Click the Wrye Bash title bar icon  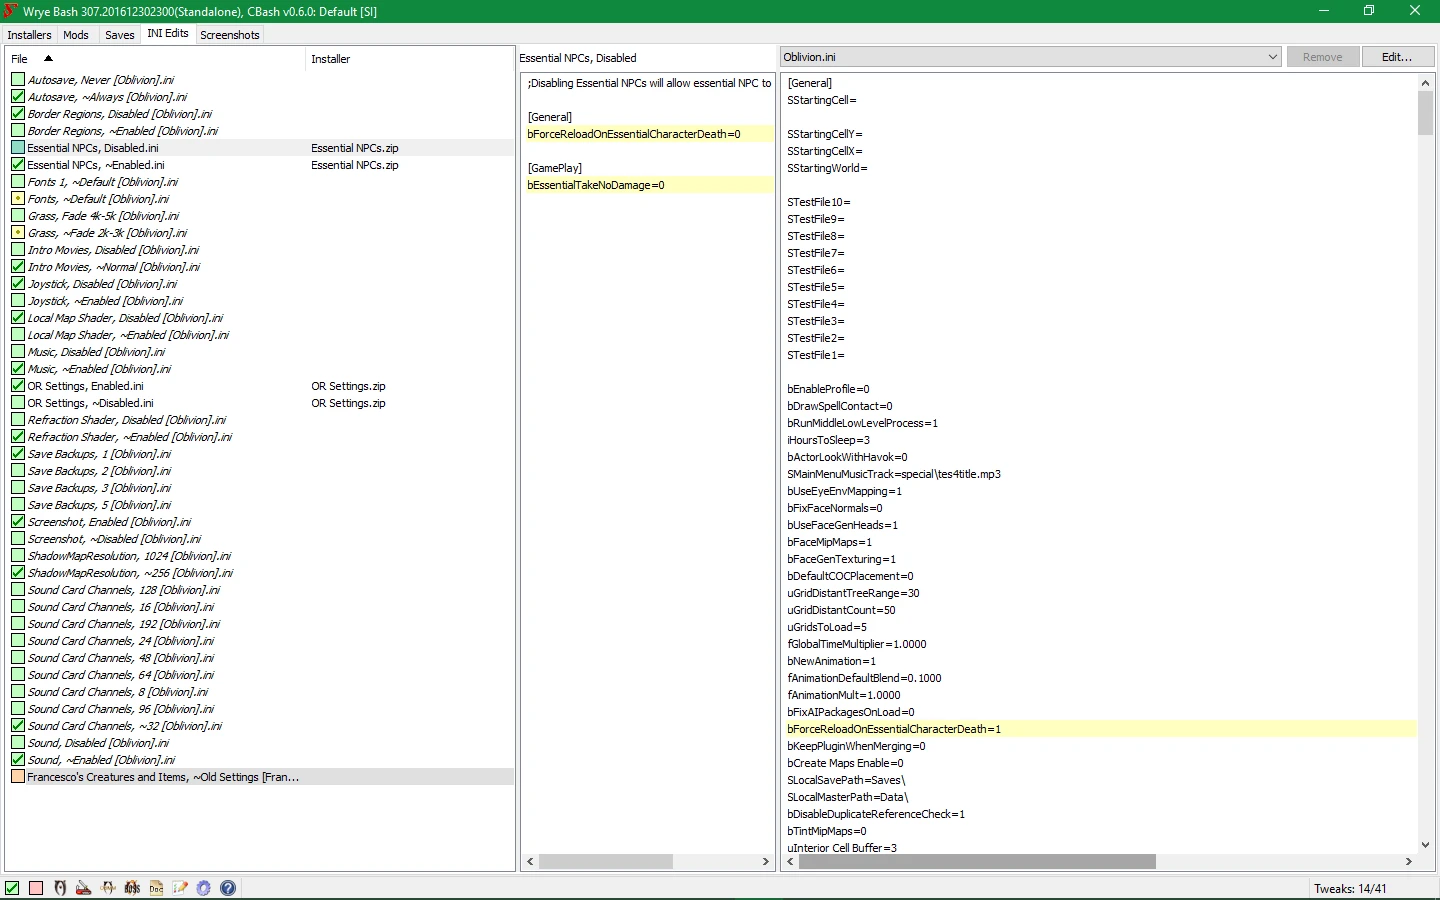pyautogui.click(x=11, y=11)
